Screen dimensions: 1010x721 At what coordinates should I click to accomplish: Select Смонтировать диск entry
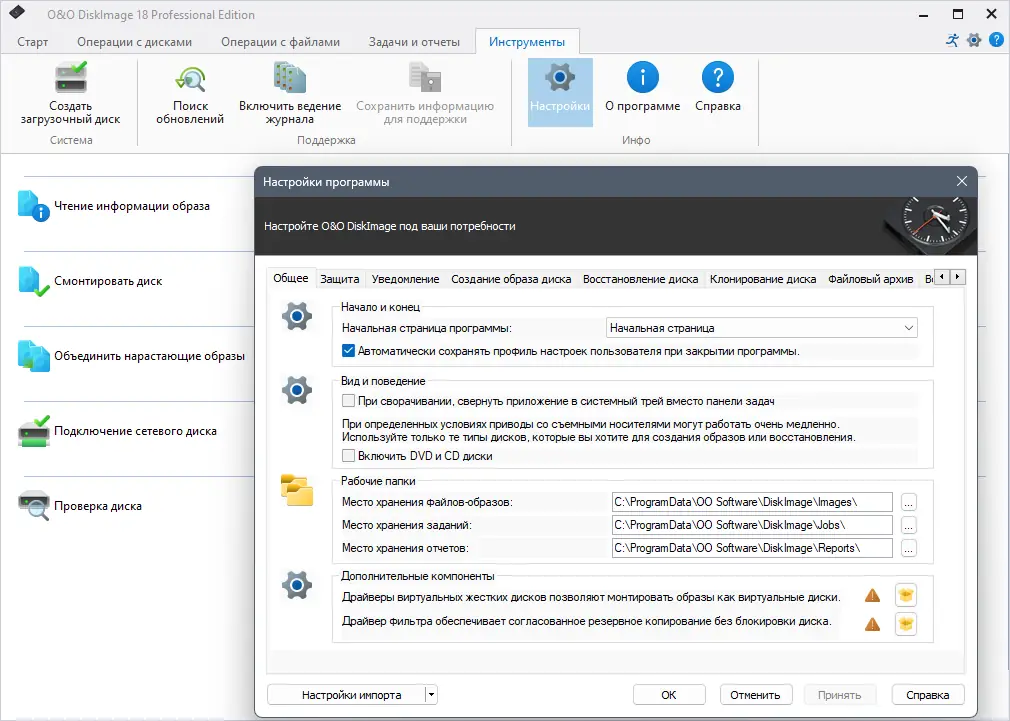tap(90, 281)
